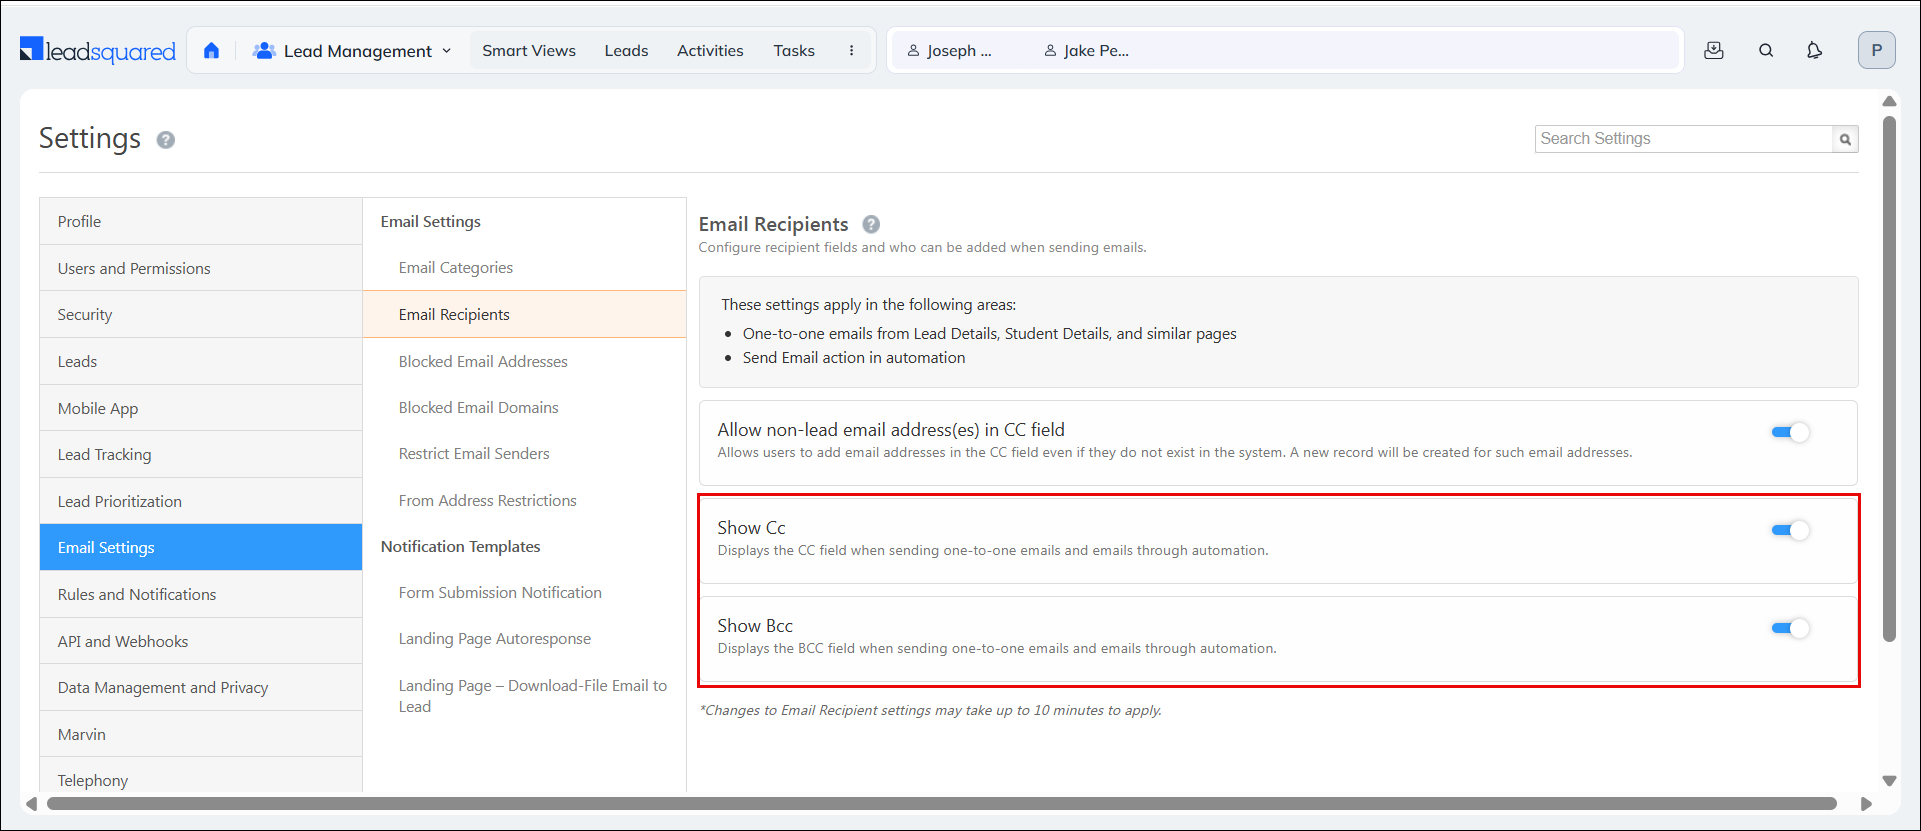Click the Search Settings magnifier button
This screenshot has height=831, width=1921.
coord(1845,139)
